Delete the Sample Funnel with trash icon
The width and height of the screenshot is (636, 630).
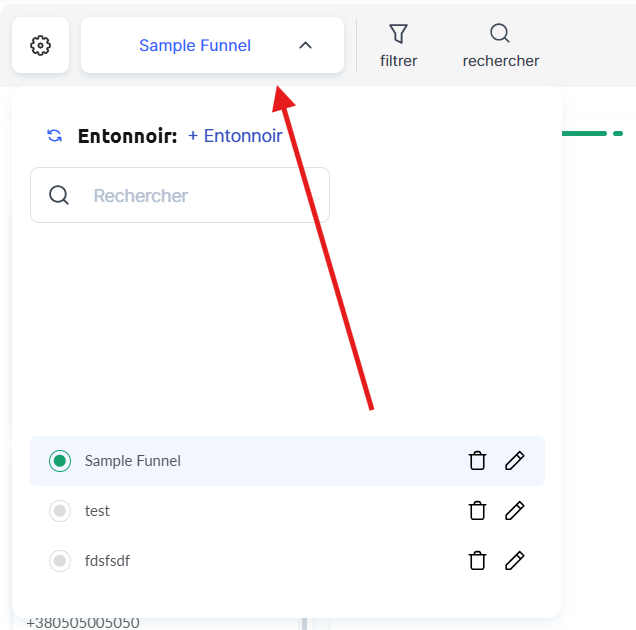(478, 461)
